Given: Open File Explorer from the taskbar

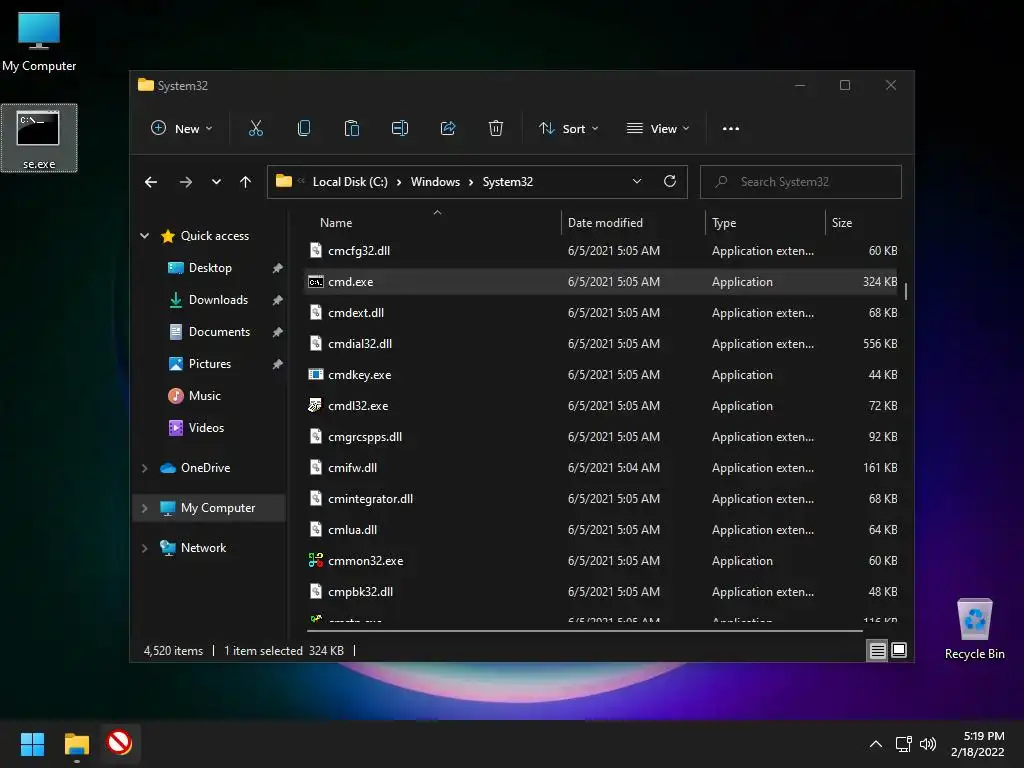Looking at the screenshot, I should (x=76, y=744).
